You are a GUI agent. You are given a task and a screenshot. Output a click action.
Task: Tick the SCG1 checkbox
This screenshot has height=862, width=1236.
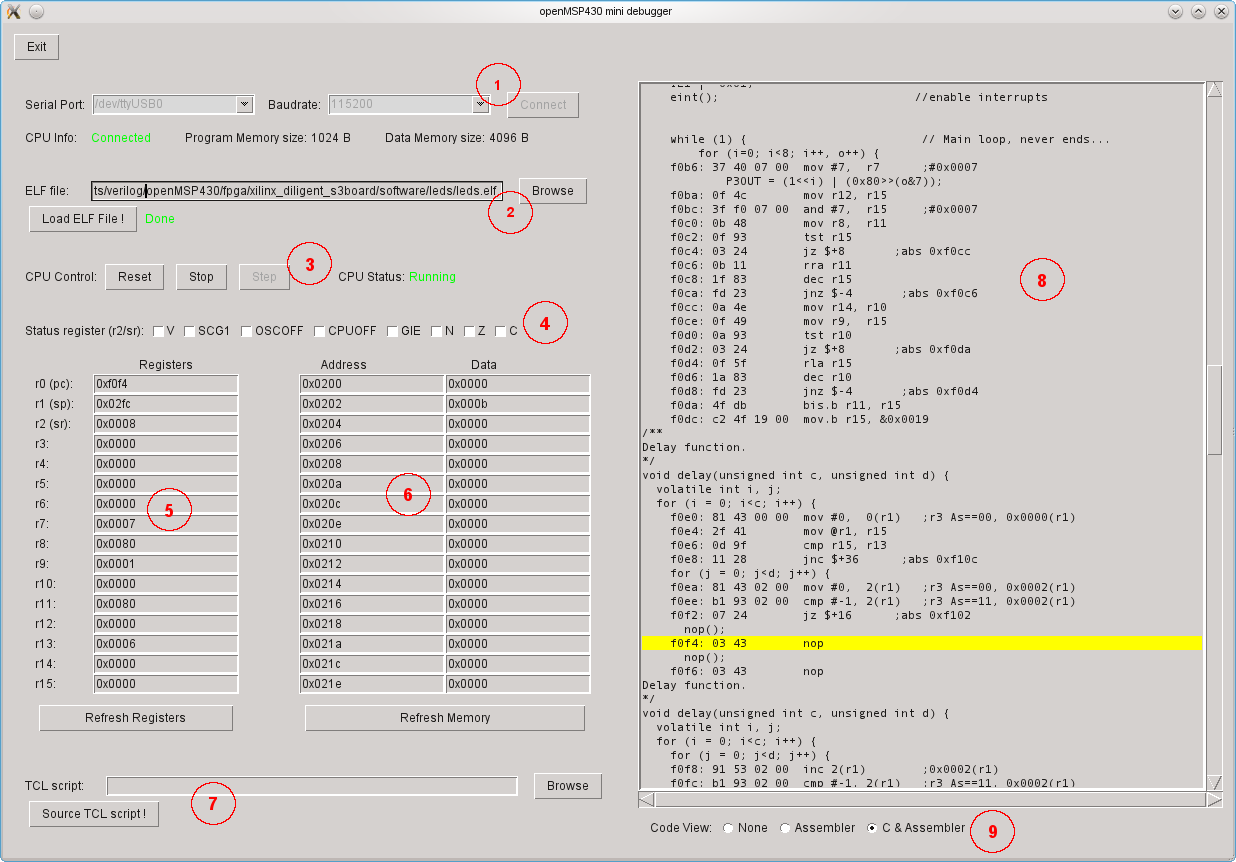189,331
